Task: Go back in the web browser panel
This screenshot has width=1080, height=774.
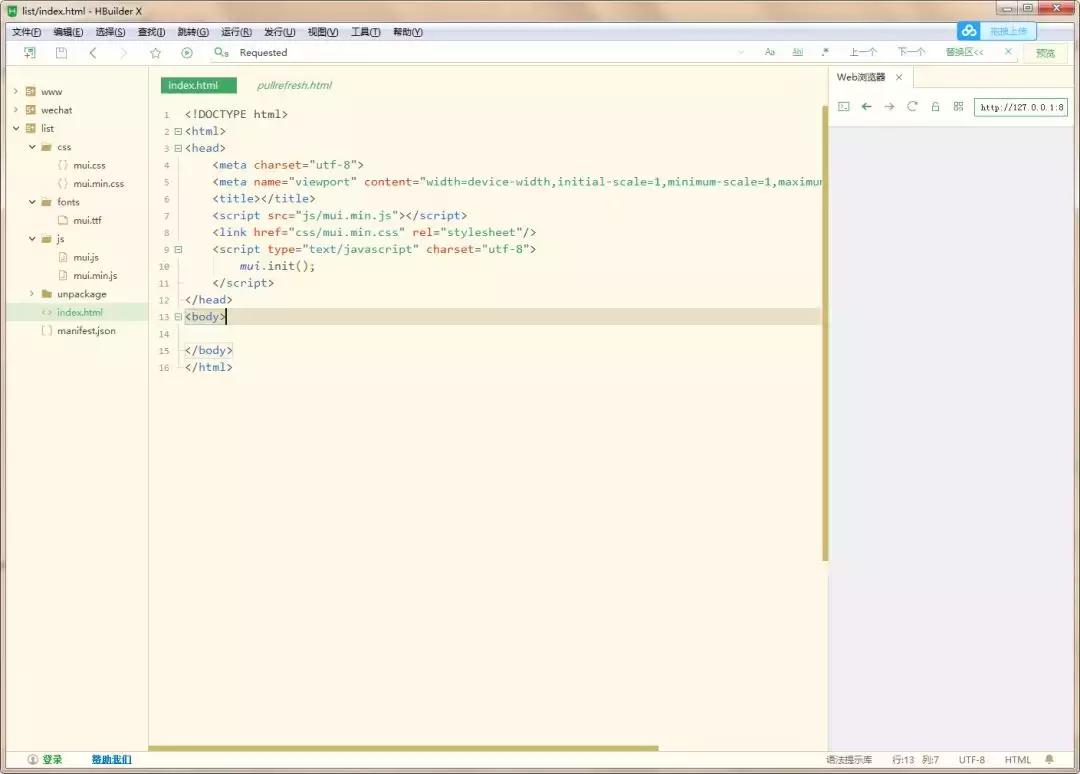Action: (866, 107)
